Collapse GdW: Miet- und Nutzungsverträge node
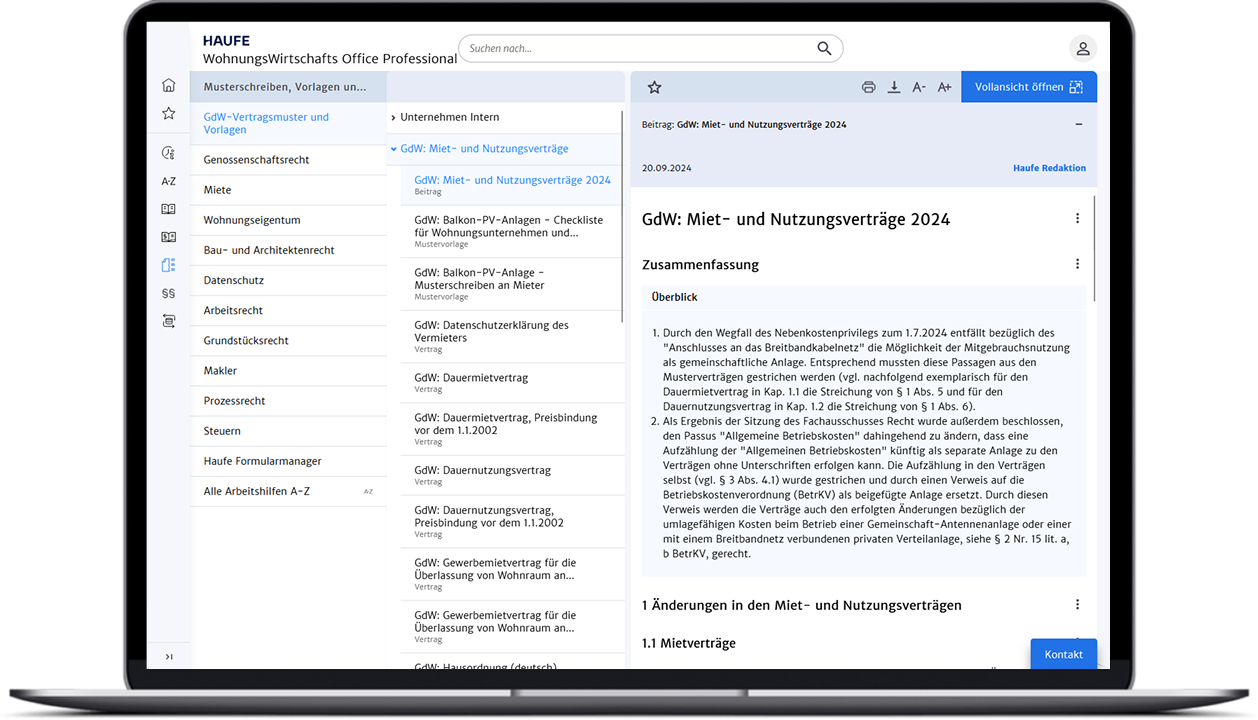The image size is (1258, 720). [393, 148]
